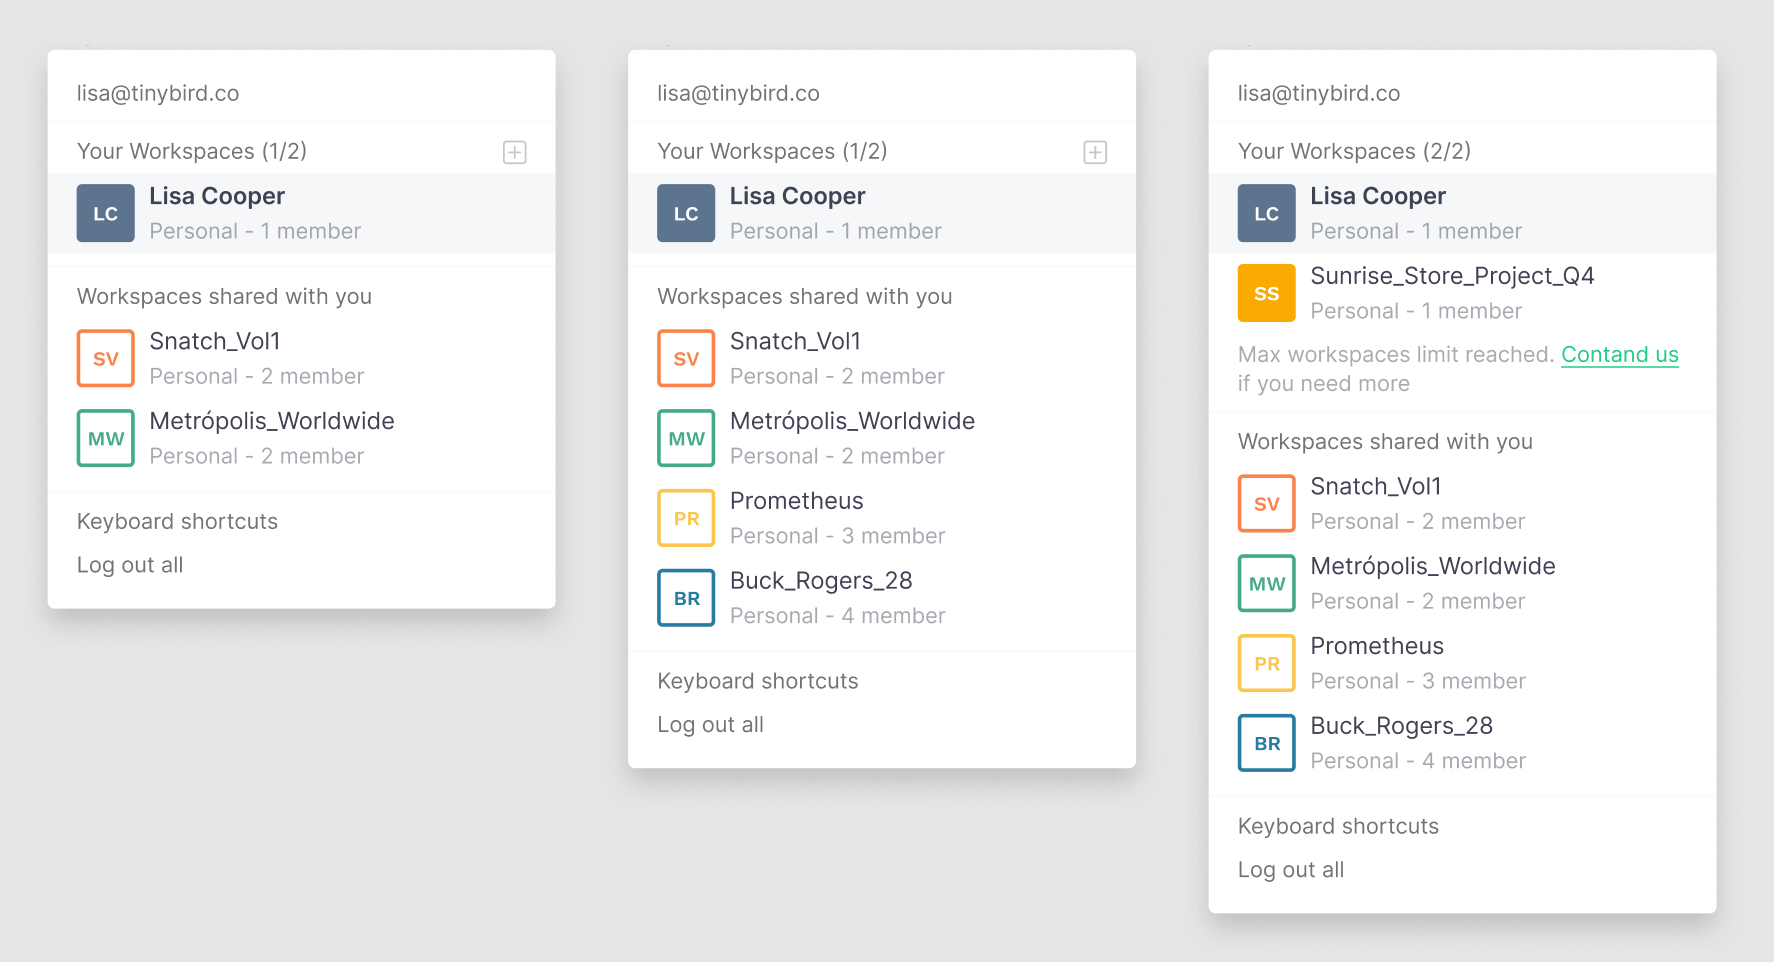The height and width of the screenshot is (962, 1774).
Task: Click the LC avatar in the left panel
Action: (x=106, y=213)
